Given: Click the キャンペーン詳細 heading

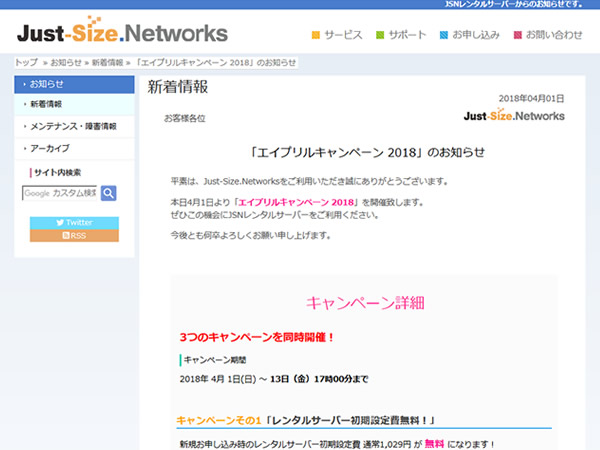Looking at the screenshot, I should [365, 303].
